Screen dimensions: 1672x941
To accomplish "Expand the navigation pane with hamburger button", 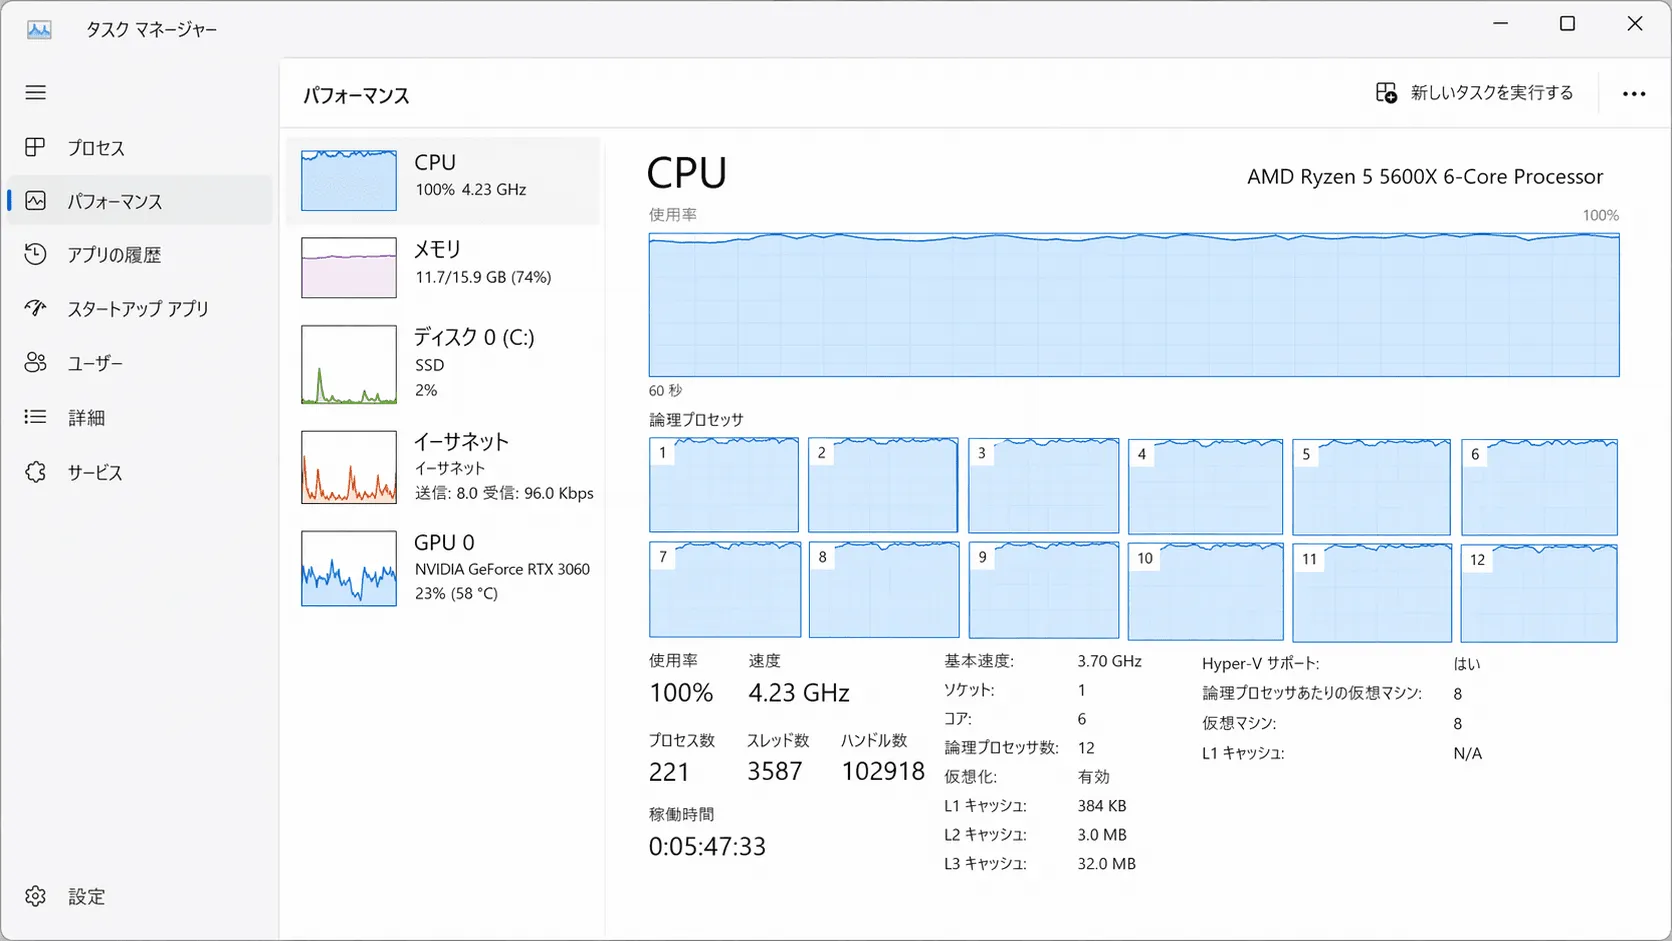I will click(x=36, y=92).
